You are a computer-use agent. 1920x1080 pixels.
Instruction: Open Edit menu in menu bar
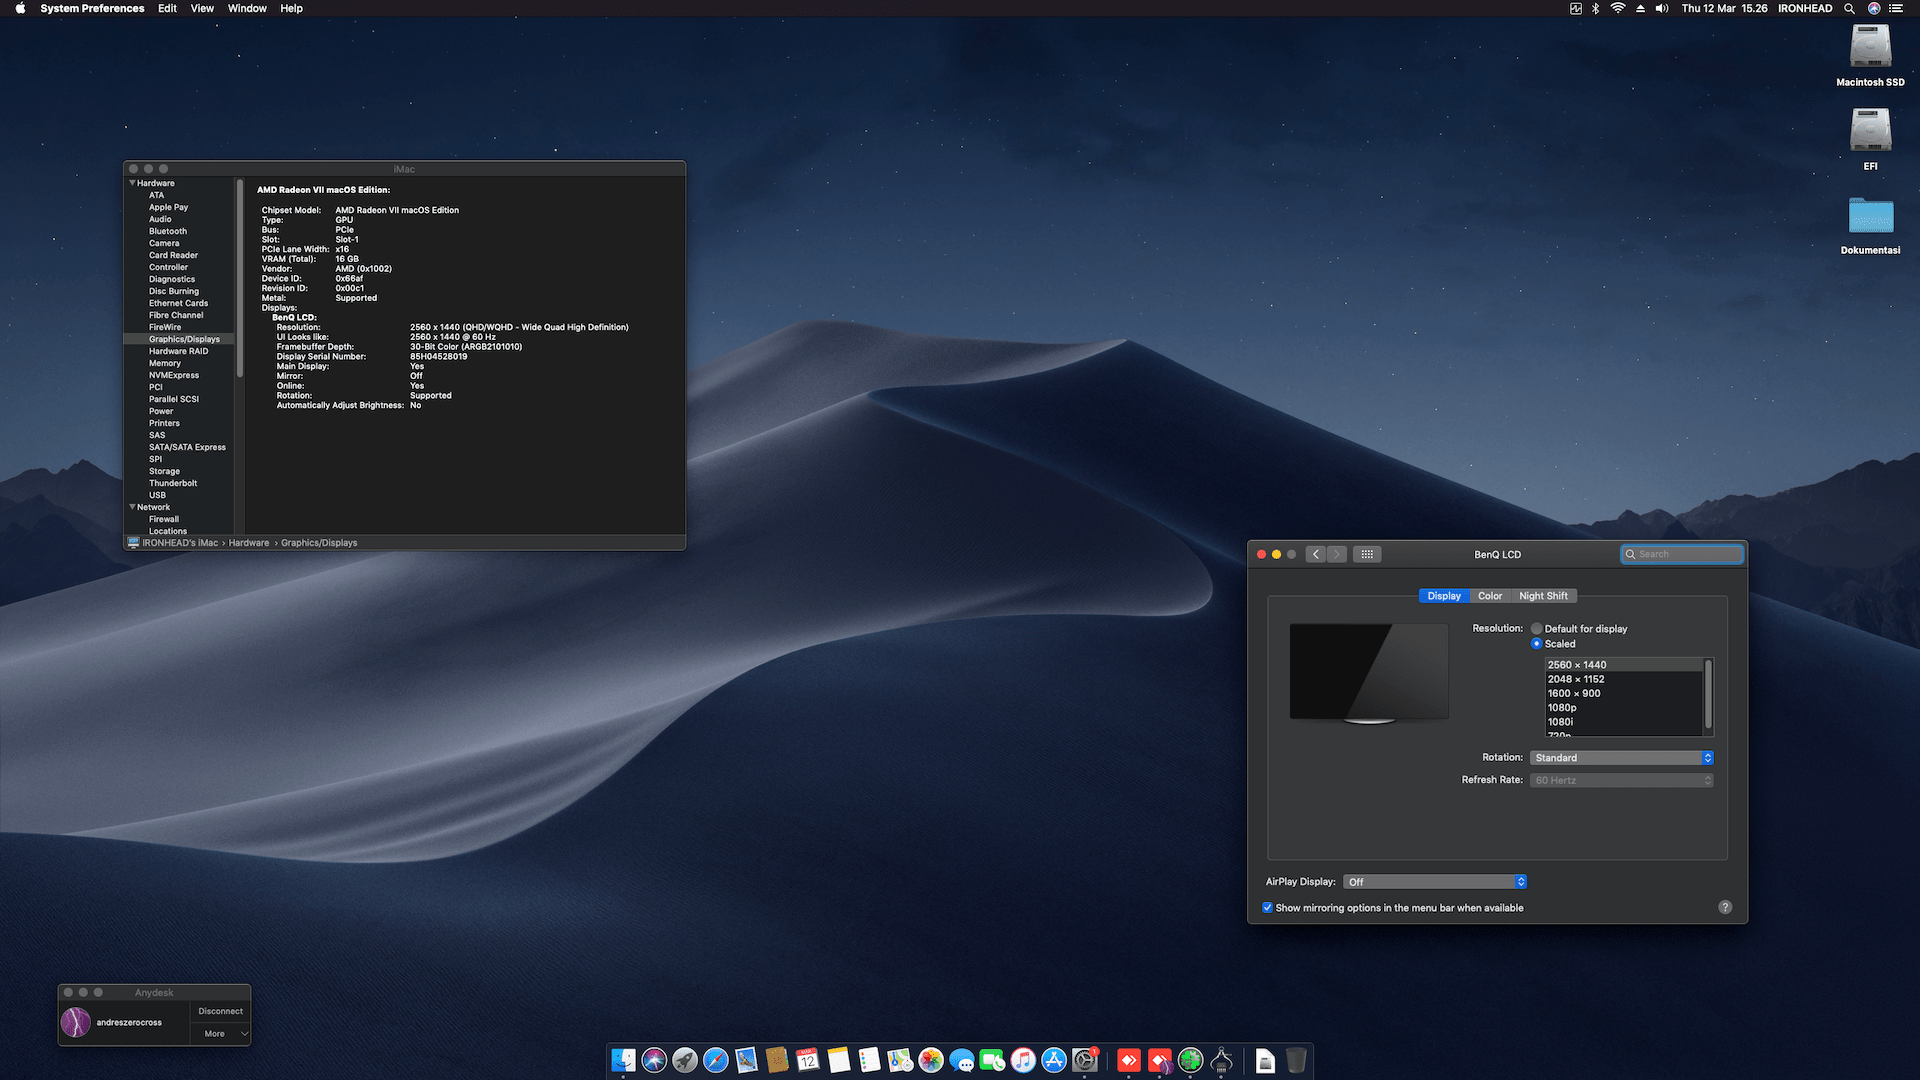coord(167,8)
